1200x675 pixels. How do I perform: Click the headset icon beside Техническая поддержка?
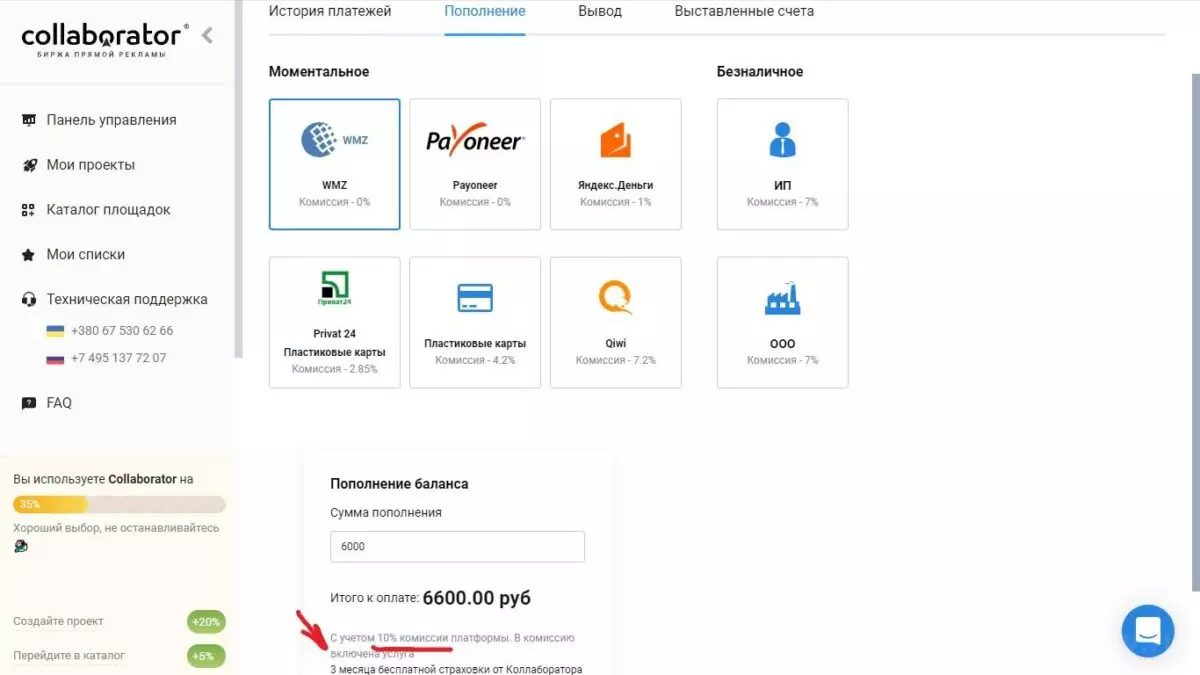pos(28,299)
